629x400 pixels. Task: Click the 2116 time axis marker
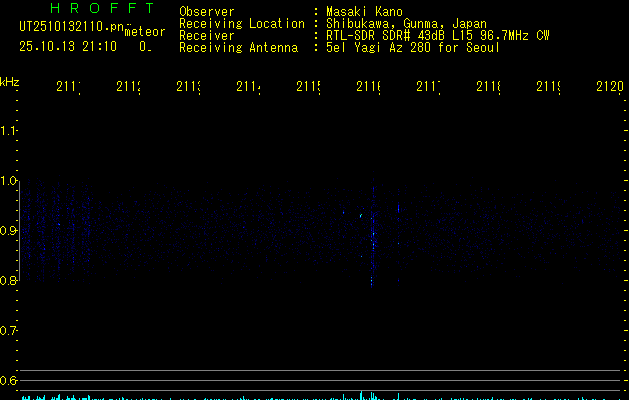tap(368, 87)
